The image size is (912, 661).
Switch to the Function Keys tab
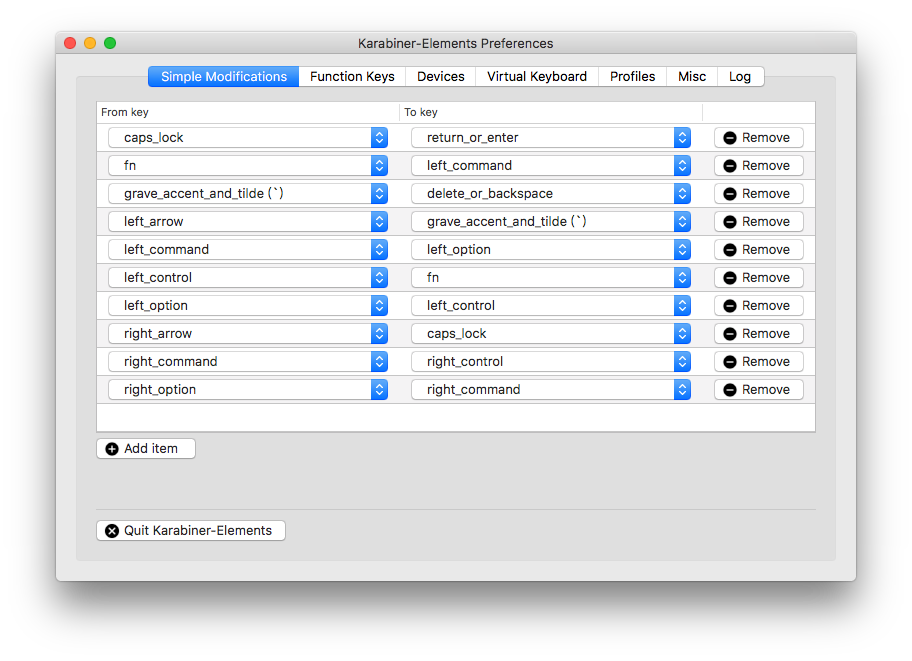352,76
